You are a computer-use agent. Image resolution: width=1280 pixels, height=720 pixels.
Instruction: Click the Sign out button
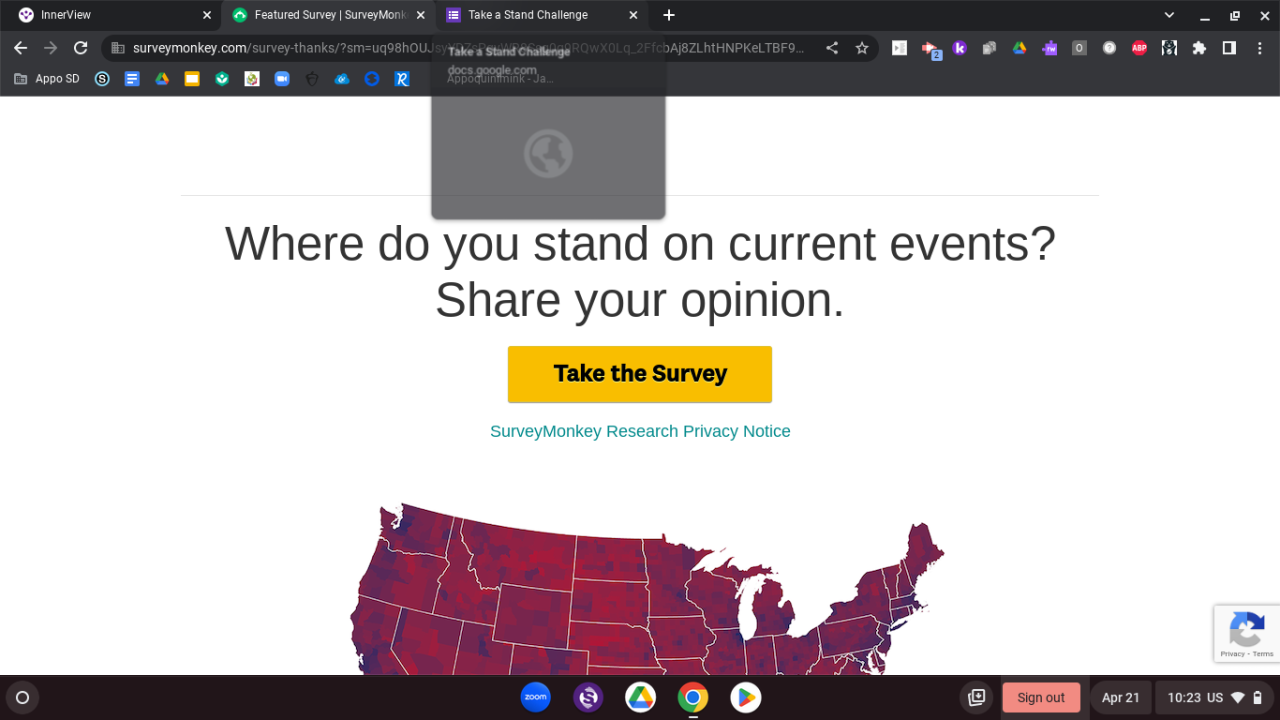pos(1041,697)
